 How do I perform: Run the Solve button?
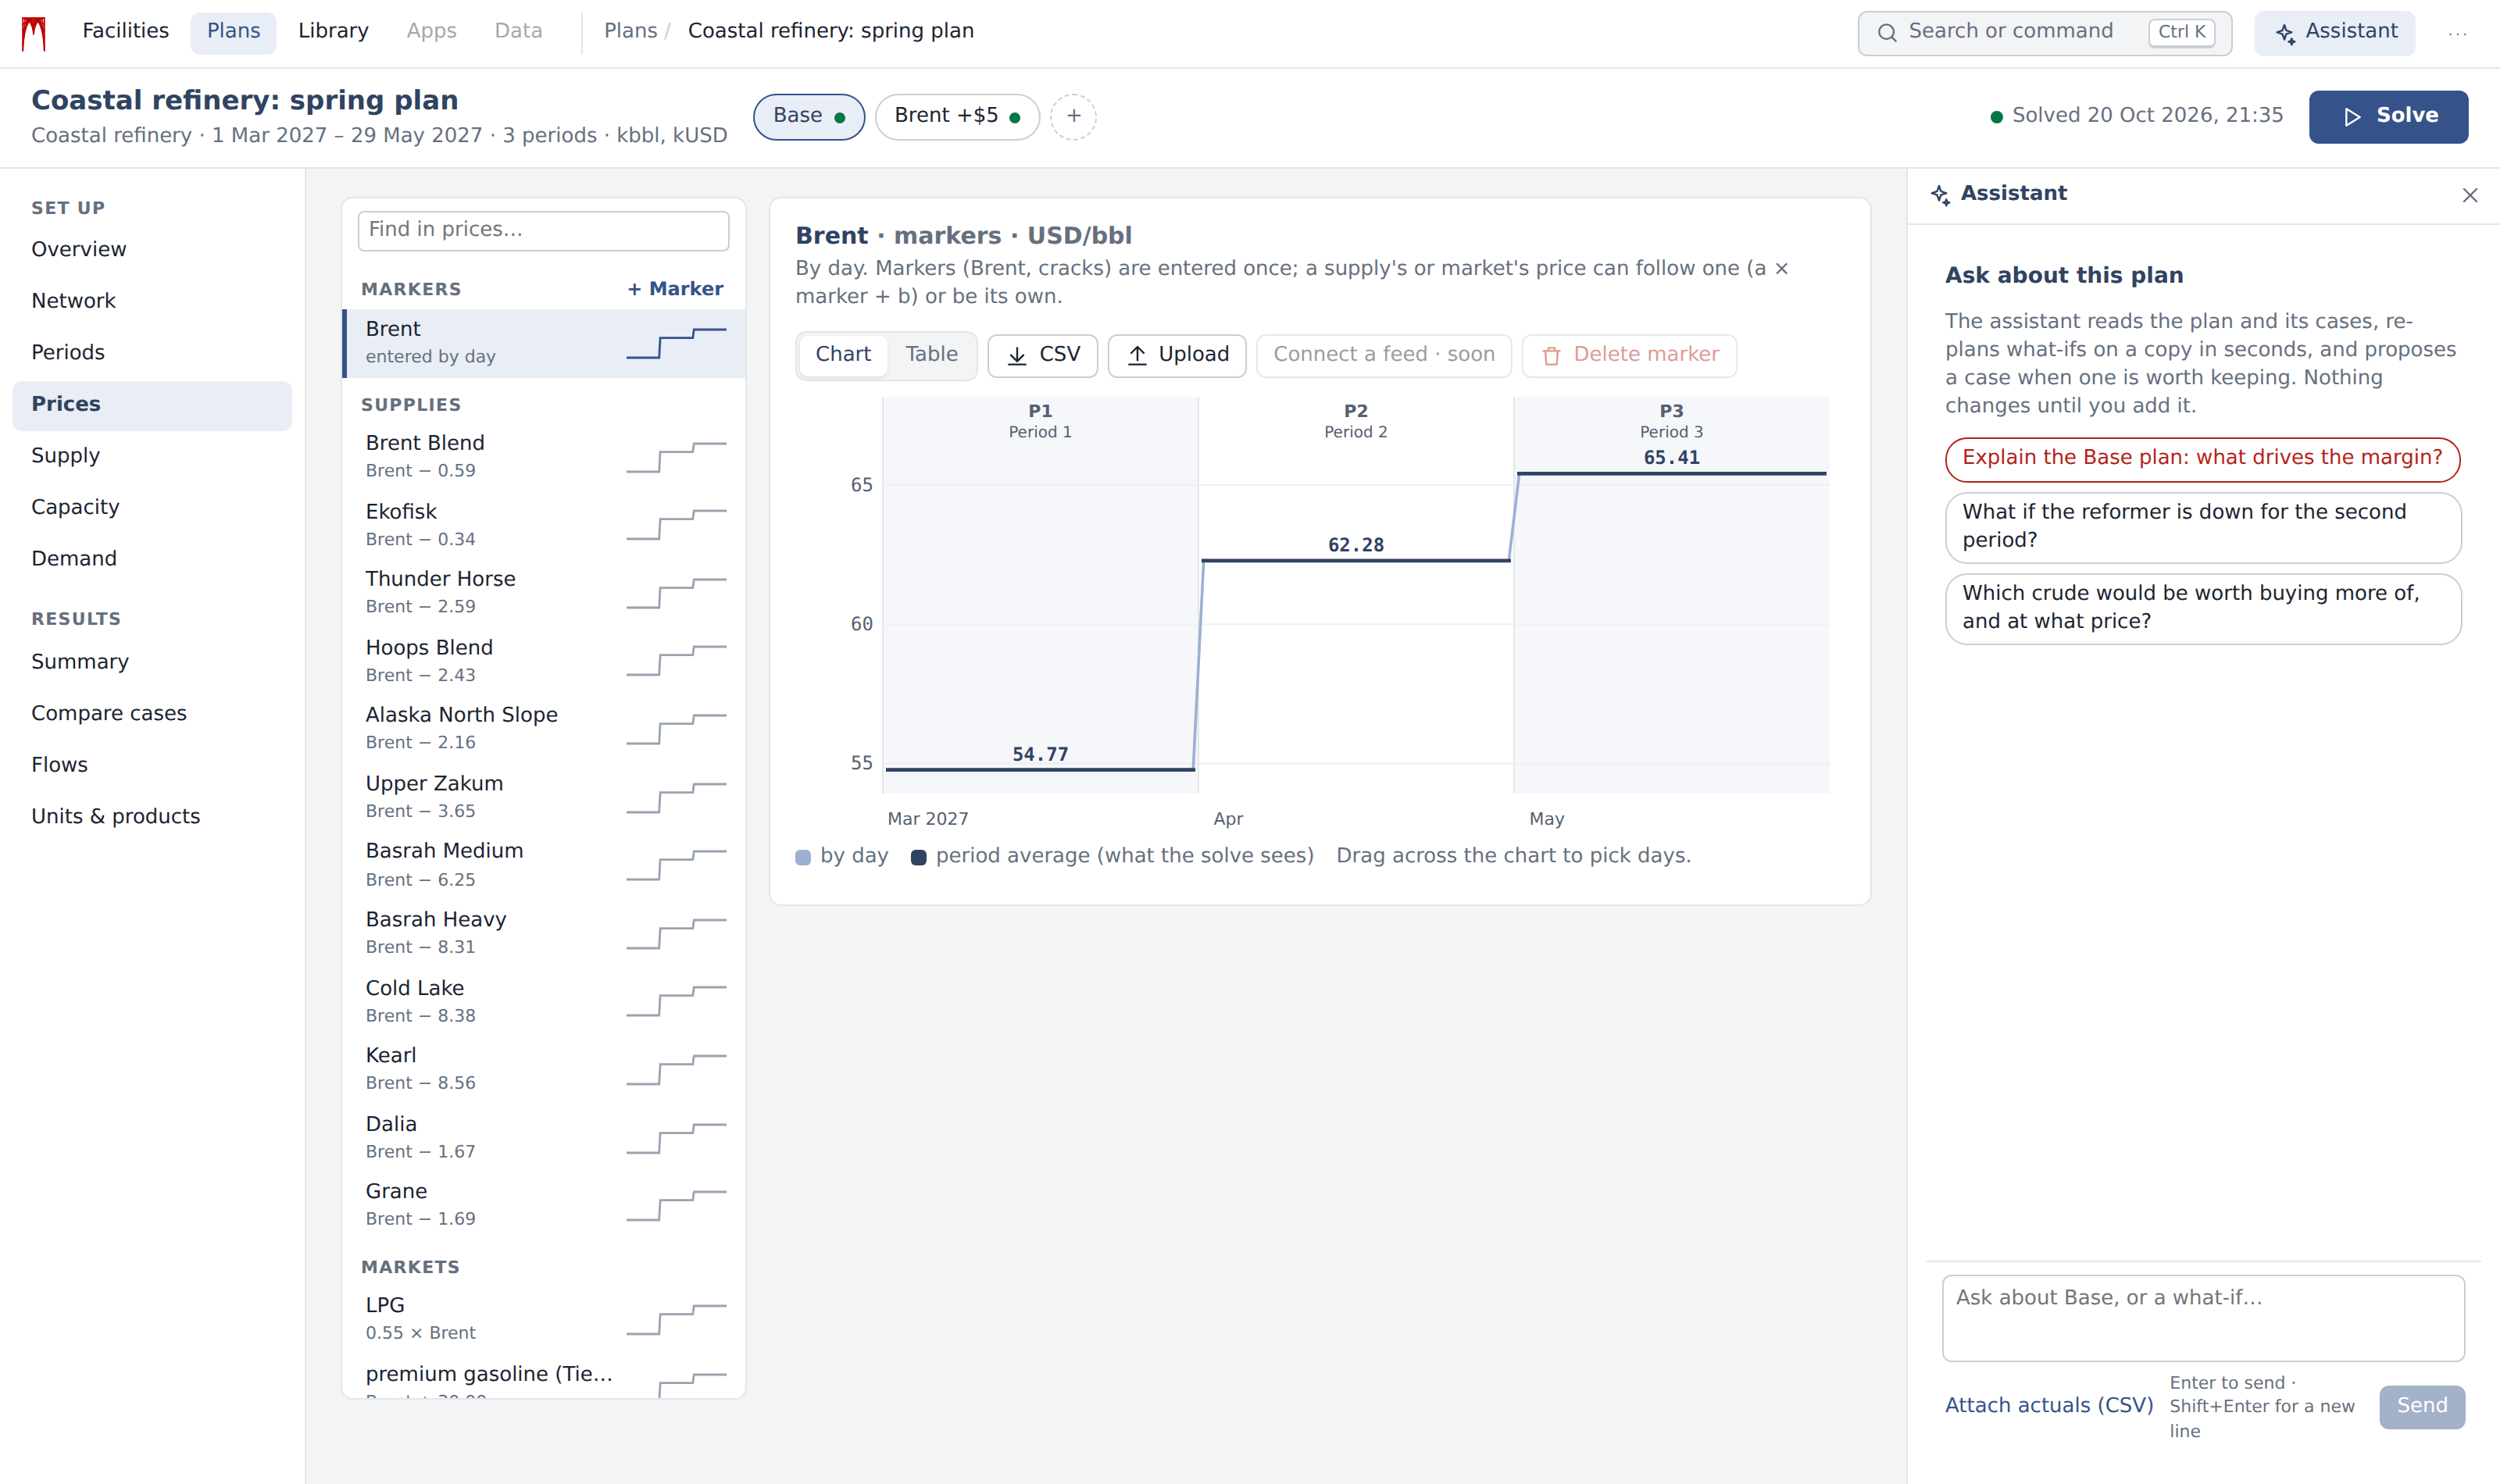pyautogui.click(x=2388, y=116)
